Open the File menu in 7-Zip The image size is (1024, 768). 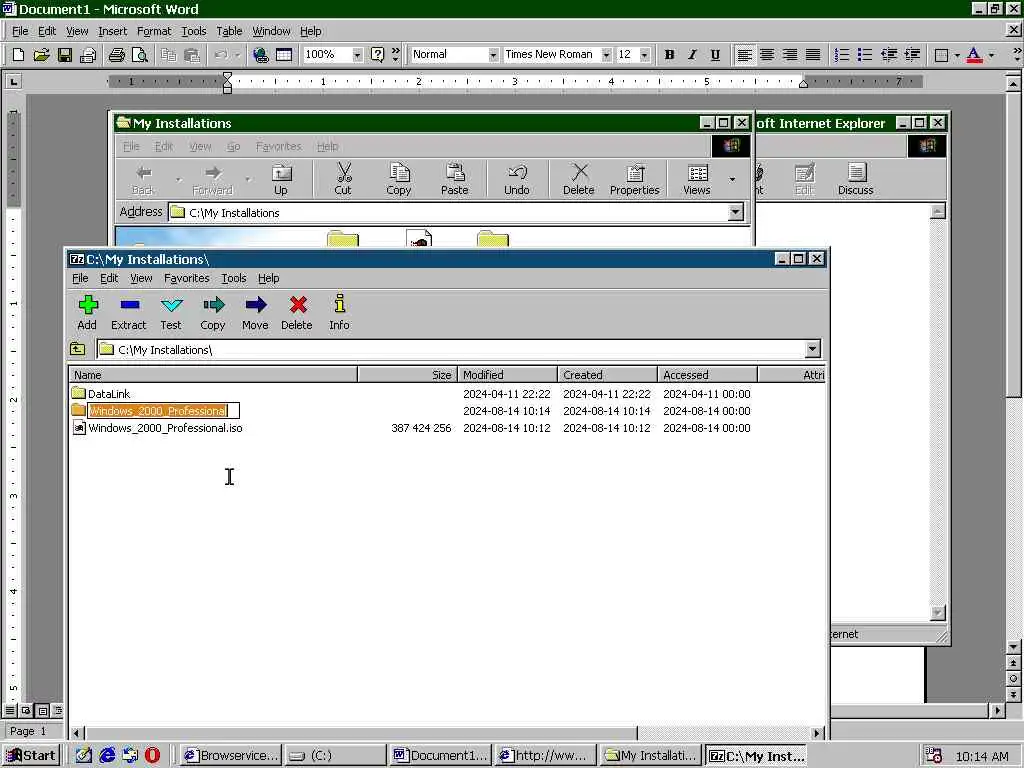click(80, 278)
